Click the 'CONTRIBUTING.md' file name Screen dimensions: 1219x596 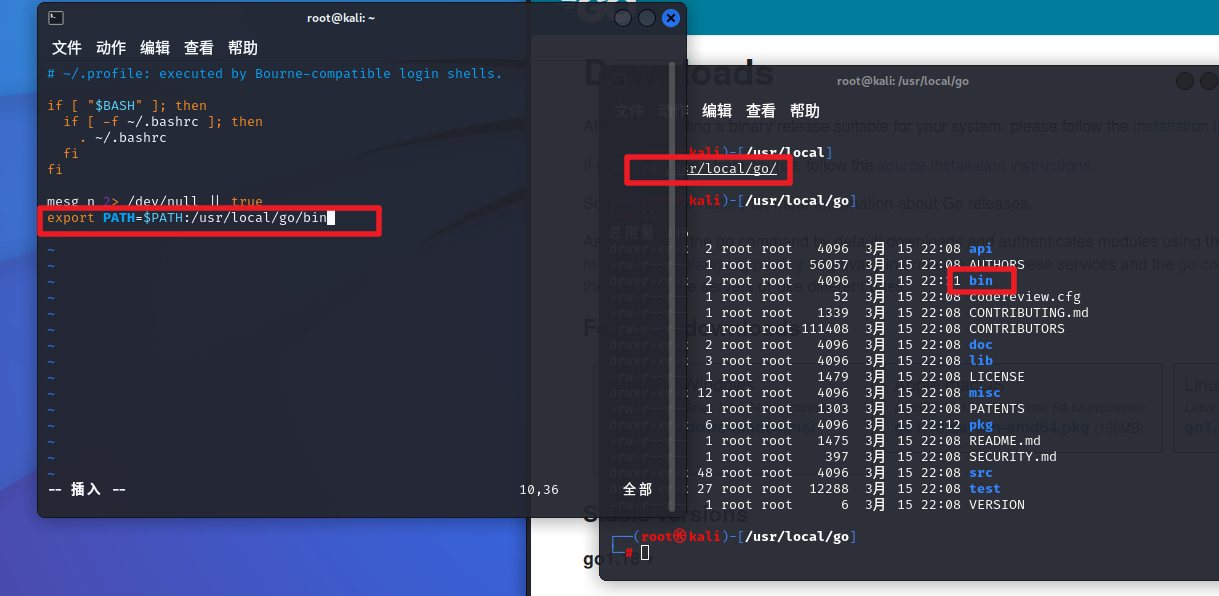point(1029,312)
